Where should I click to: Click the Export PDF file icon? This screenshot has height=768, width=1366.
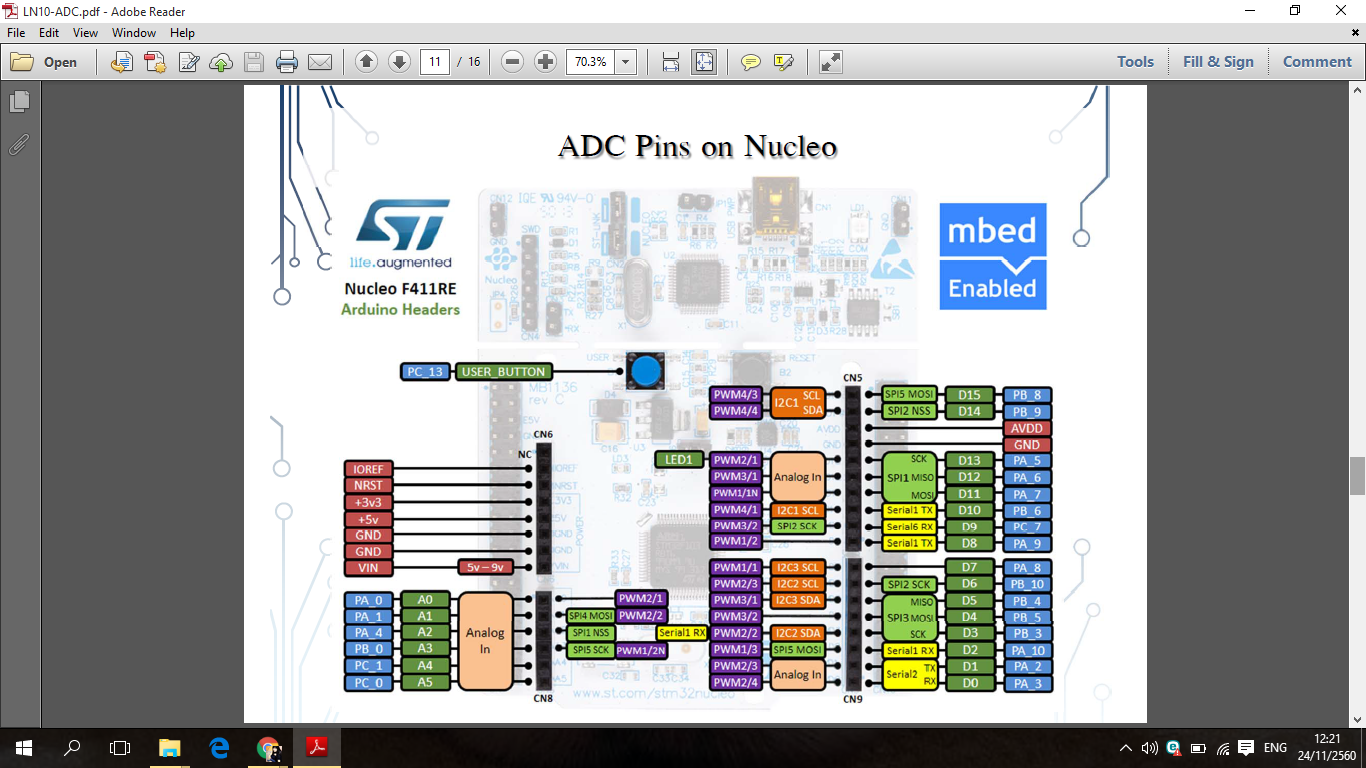[x=122, y=62]
